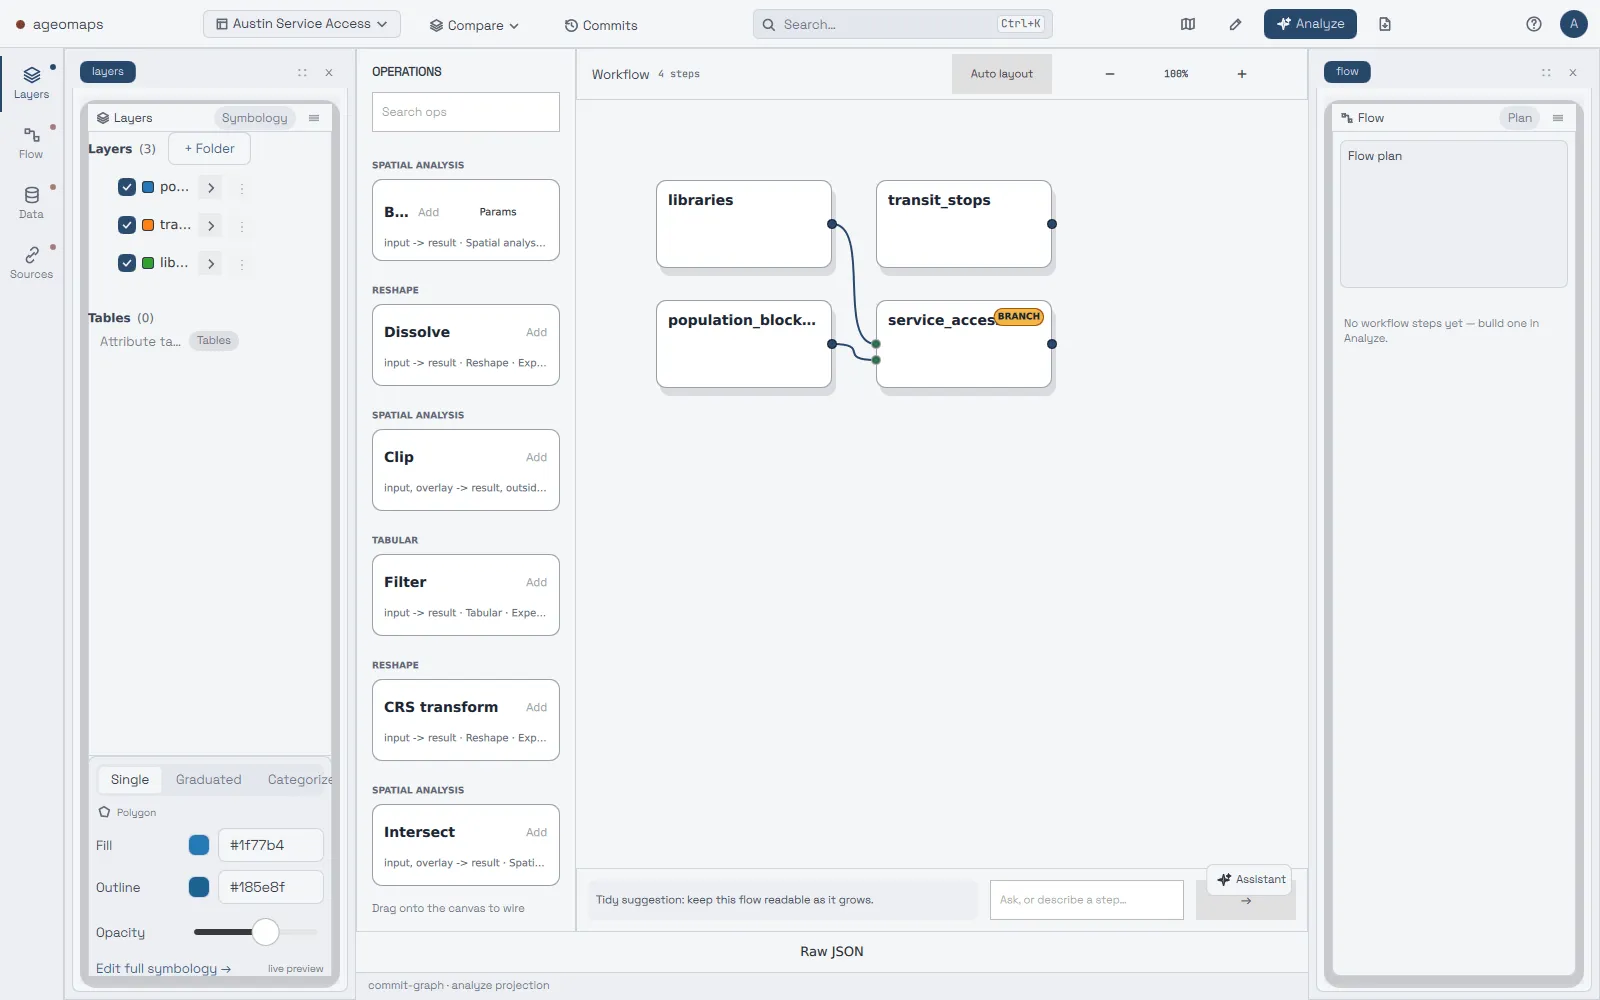Switch to the Plan tab in Flow

point(1520,118)
